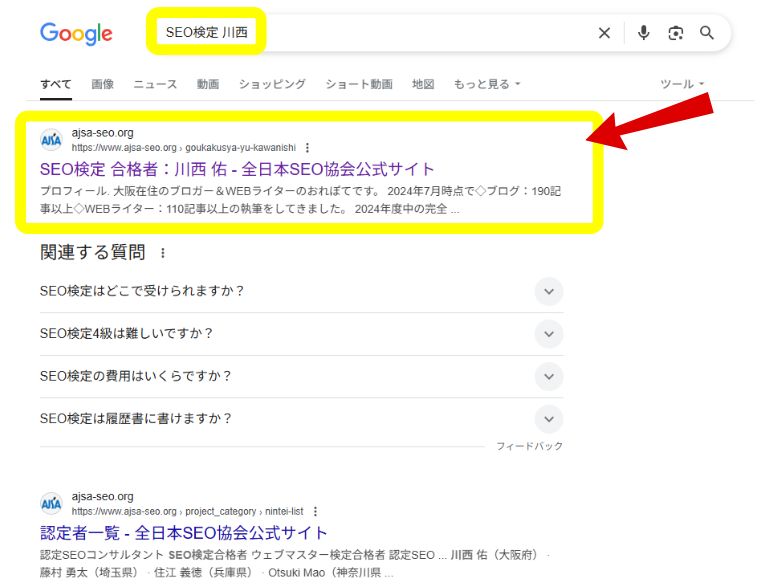780x585 pixels.
Task: Start voice search with microphone icon
Action: point(643,33)
